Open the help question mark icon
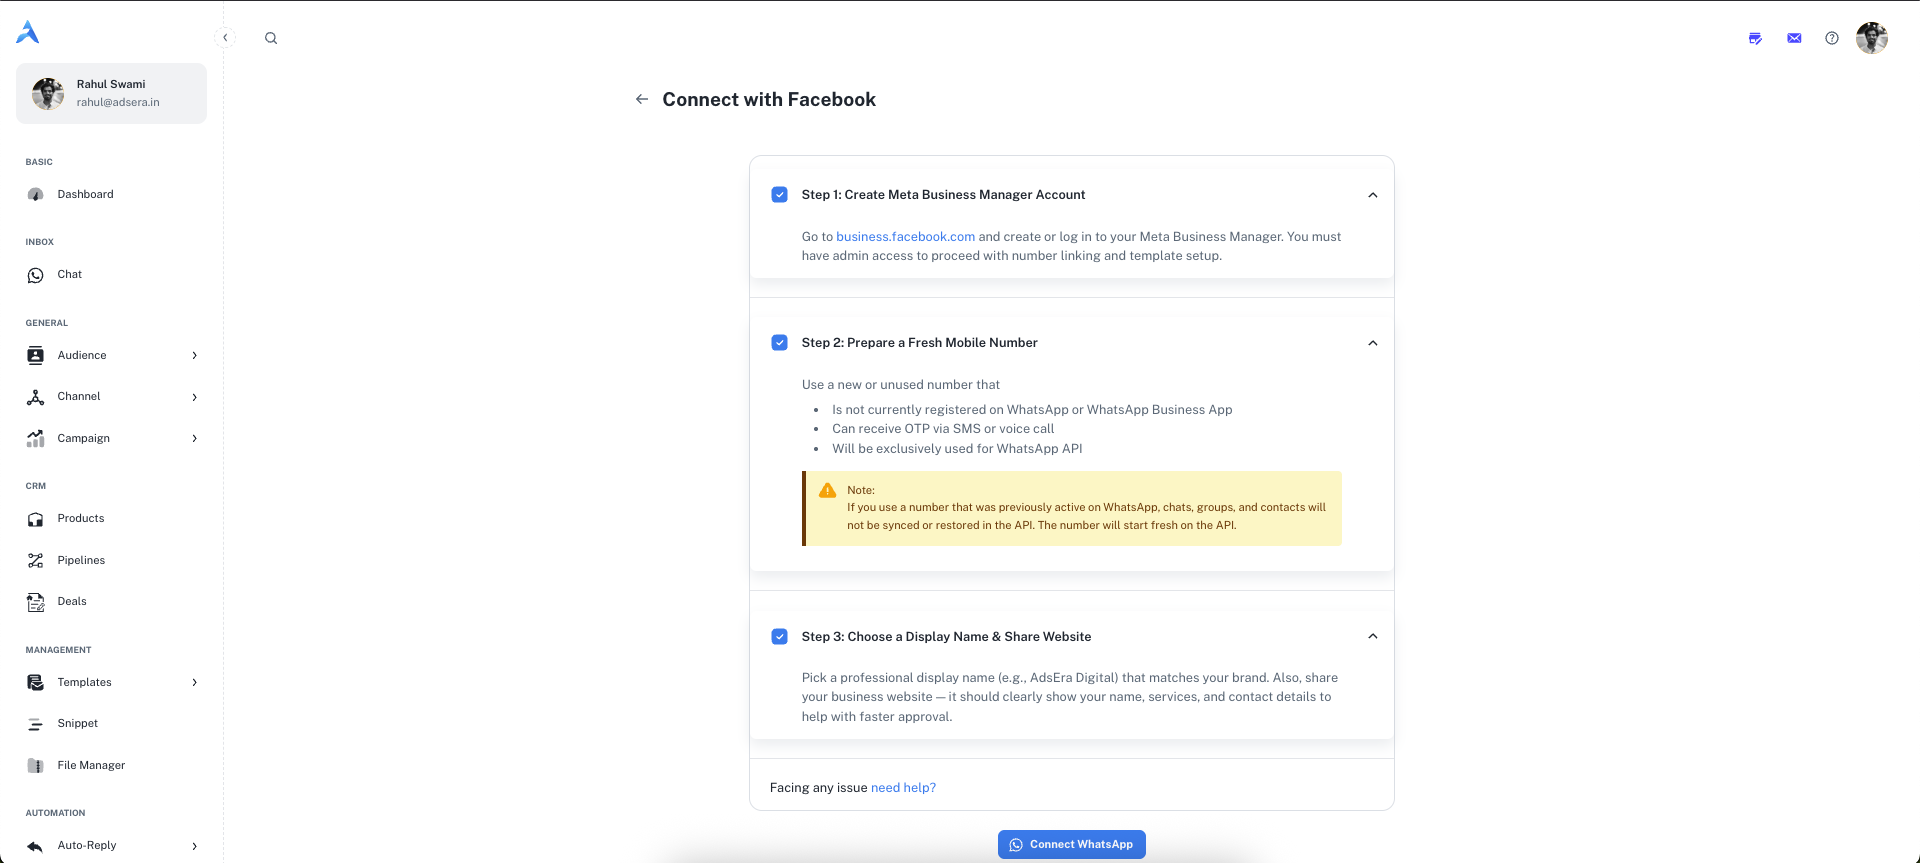The image size is (1920, 863). tap(1831, 38)
